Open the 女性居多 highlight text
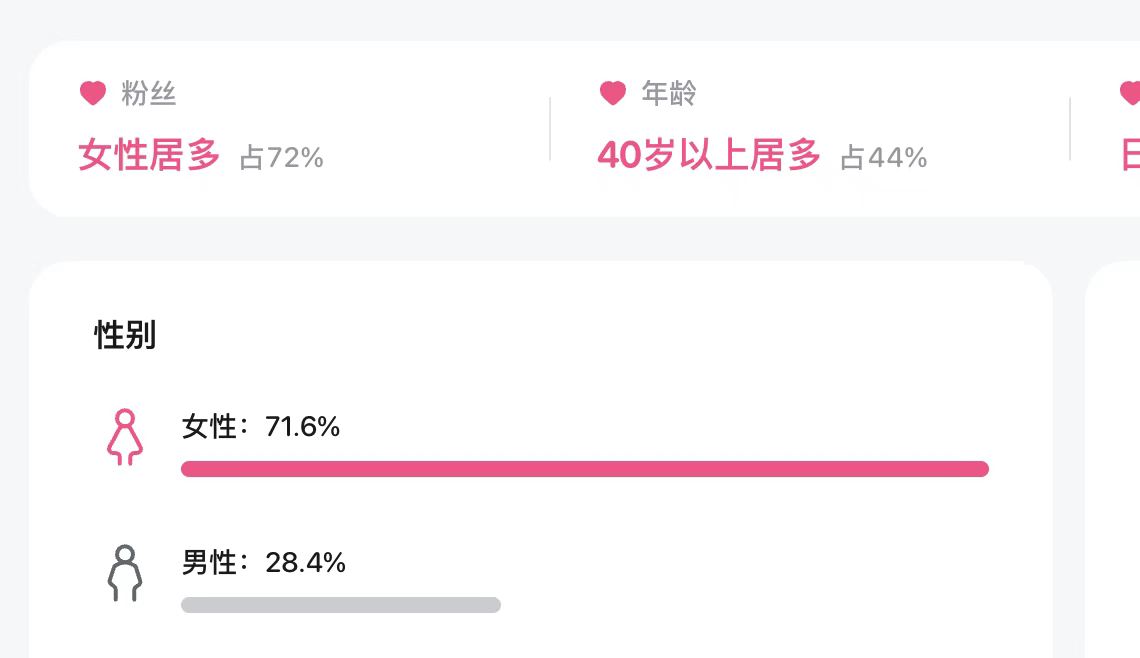The height and width of the screenshot is (658, 1140). (x=149, y=156)
